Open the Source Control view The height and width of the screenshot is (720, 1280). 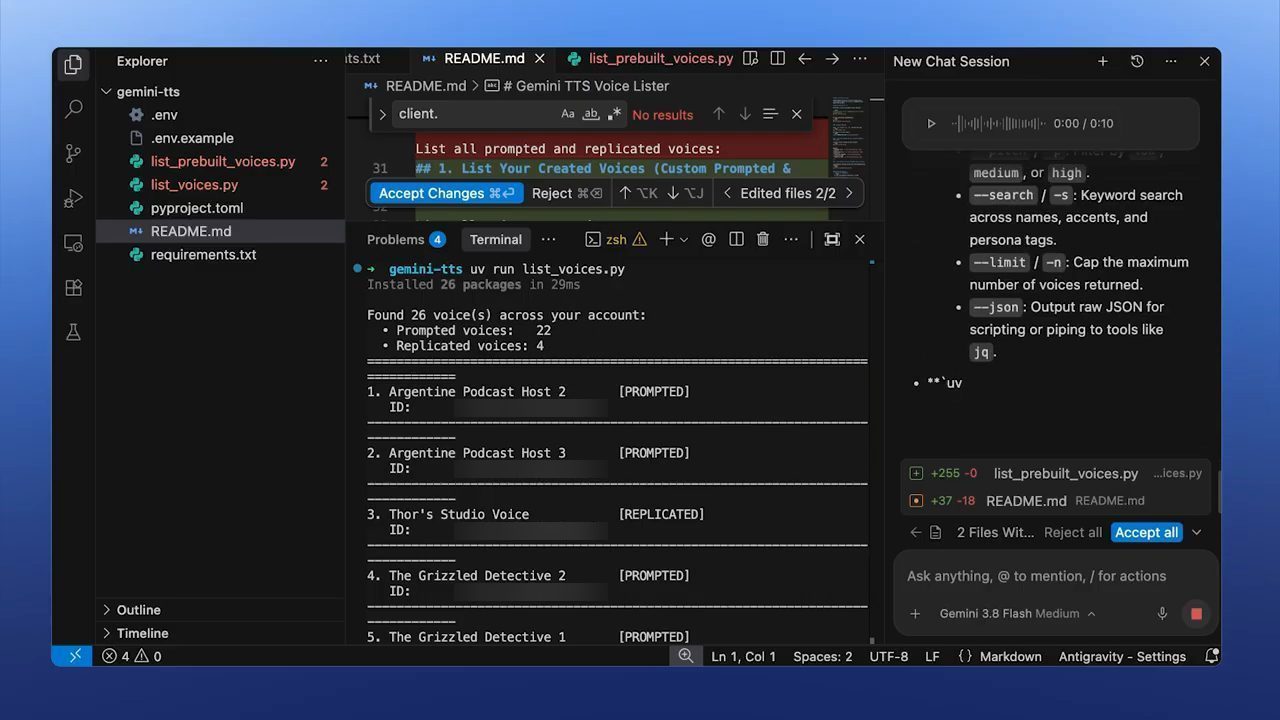pyautogui.click(x=73, y=154)
